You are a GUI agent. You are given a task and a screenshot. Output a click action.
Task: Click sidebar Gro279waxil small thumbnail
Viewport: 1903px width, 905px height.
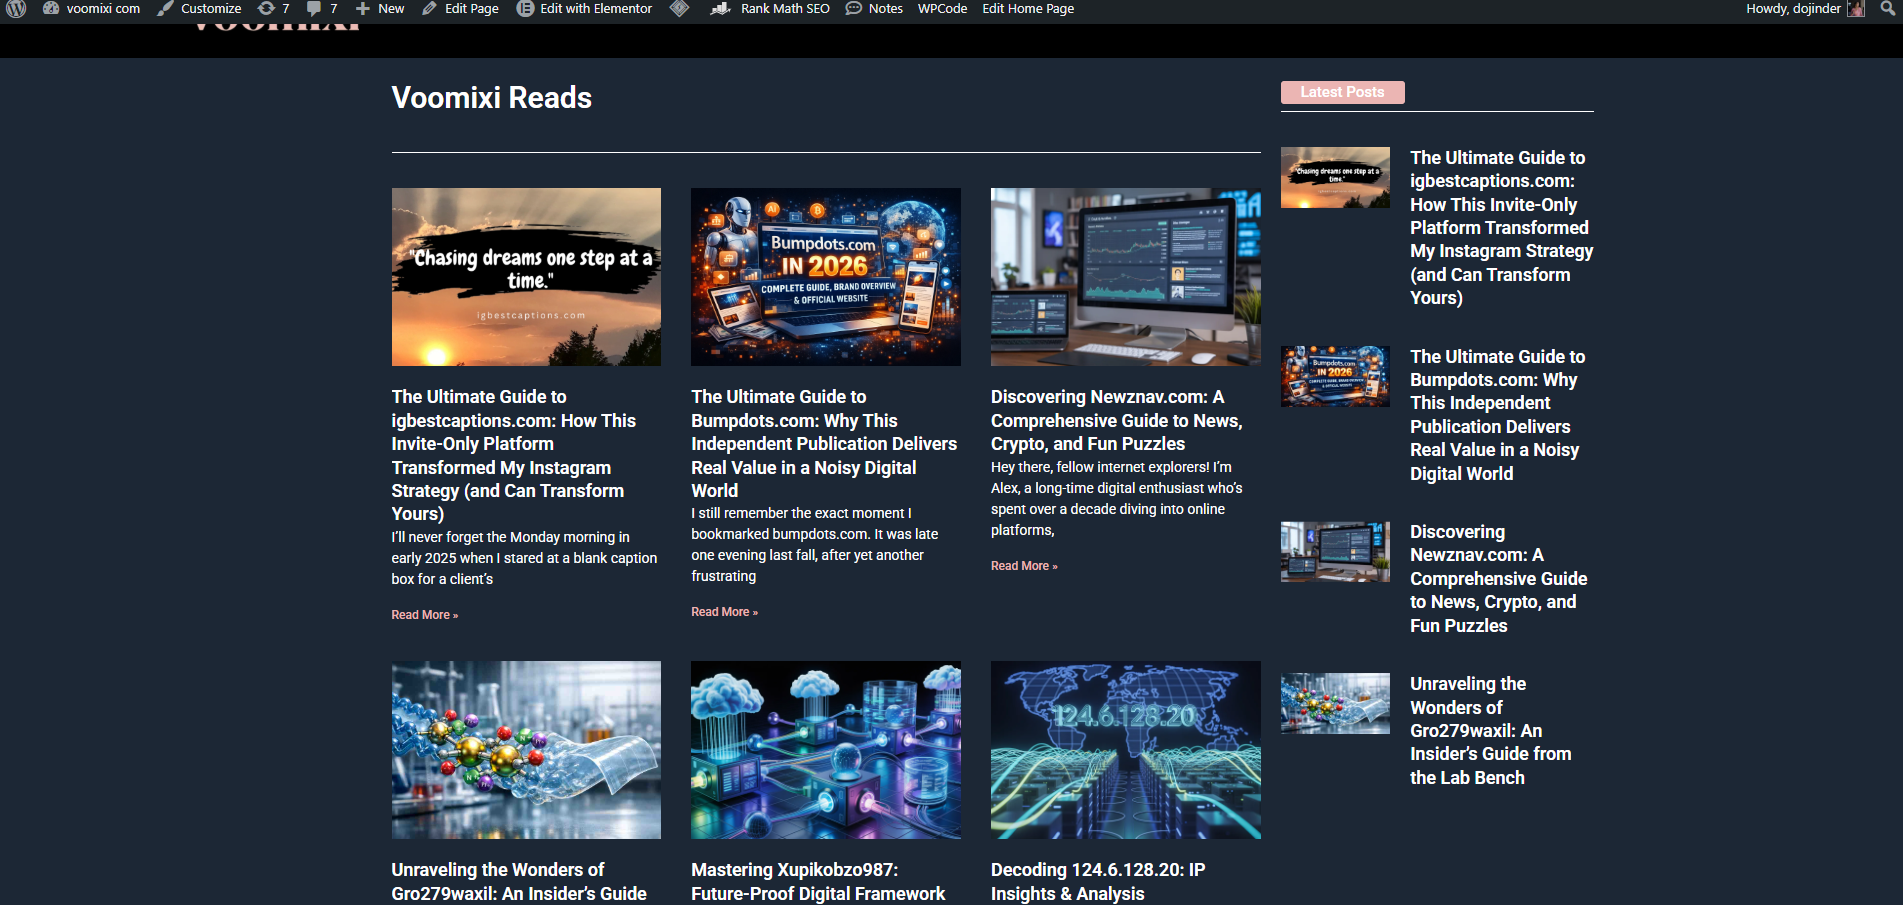tap(1335, 704)
